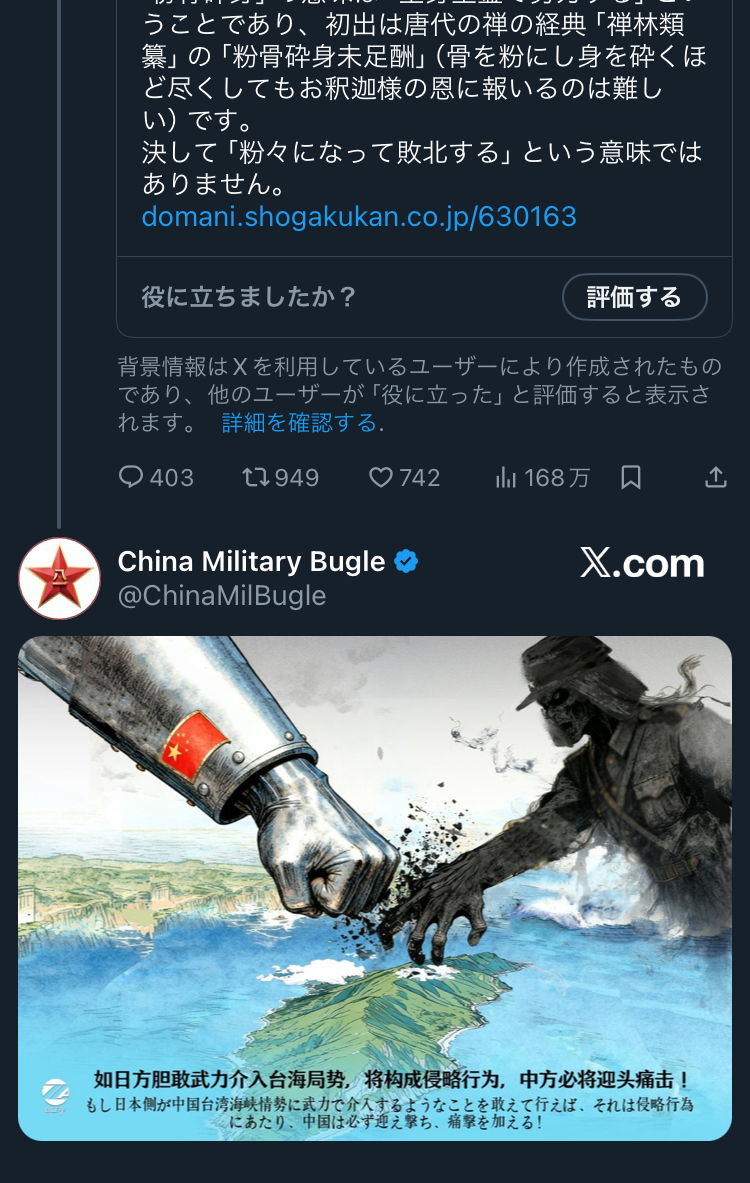This screenshot has height=1183, width=750.
Task: Open the domani.shogakukan.co.jp/630163 link
Action: [x=359, y=217]
